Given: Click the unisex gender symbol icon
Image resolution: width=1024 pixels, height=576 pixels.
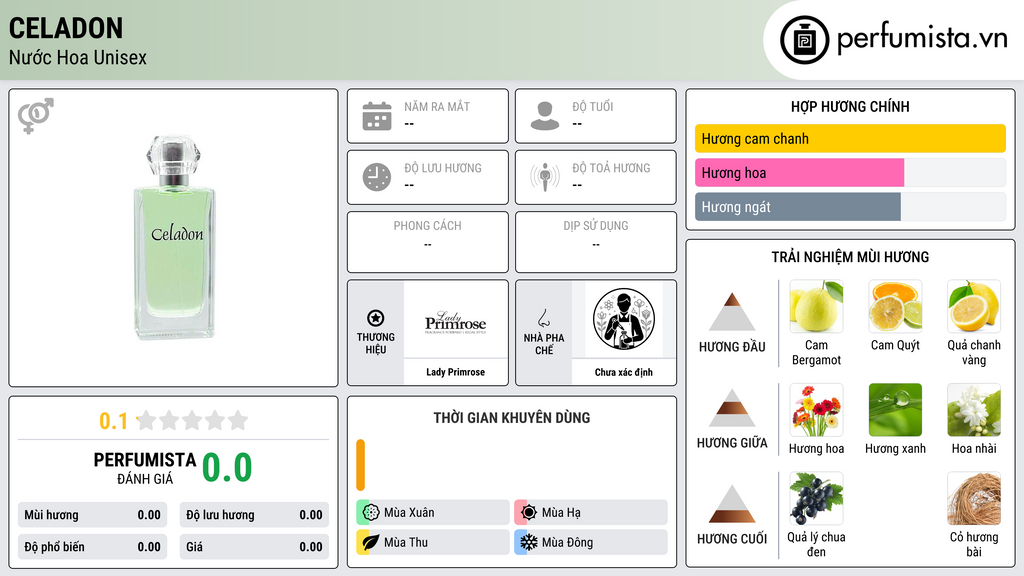Looking at the screenshot, I should click(36, 116).
